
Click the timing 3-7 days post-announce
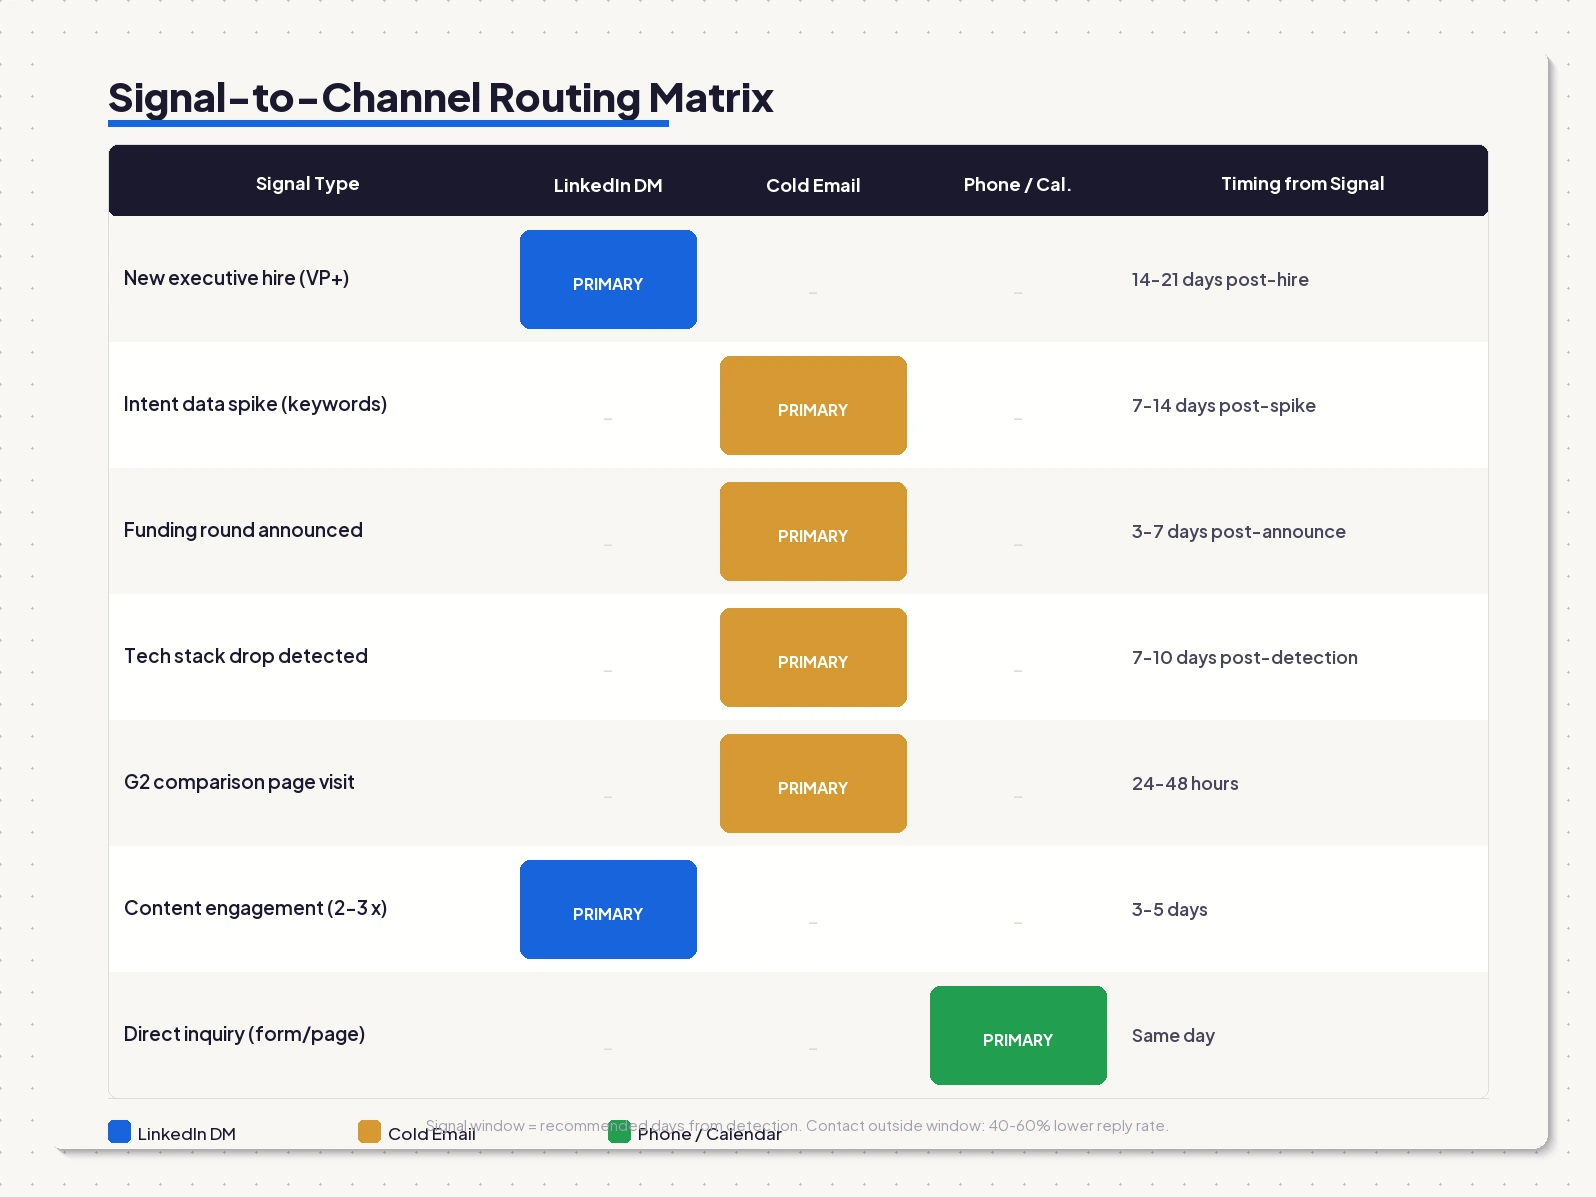click(1239, 532)
